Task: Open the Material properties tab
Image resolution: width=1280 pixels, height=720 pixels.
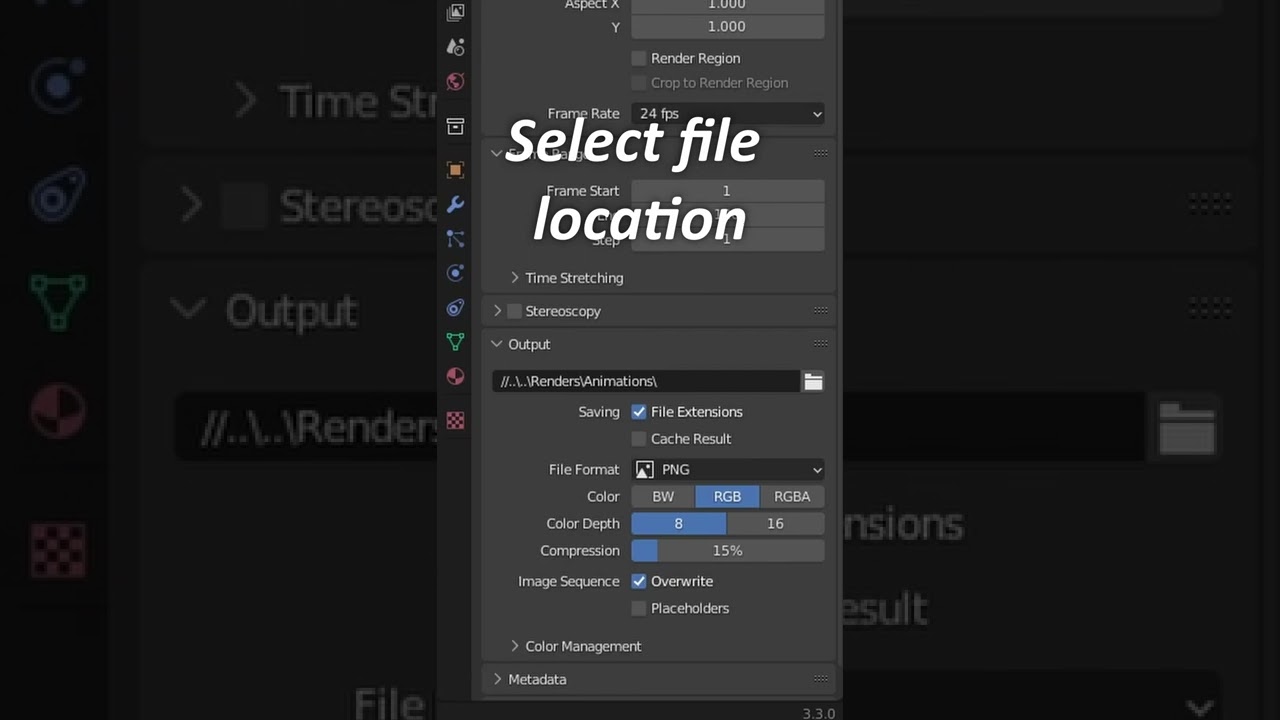Action: pos(455,376)
